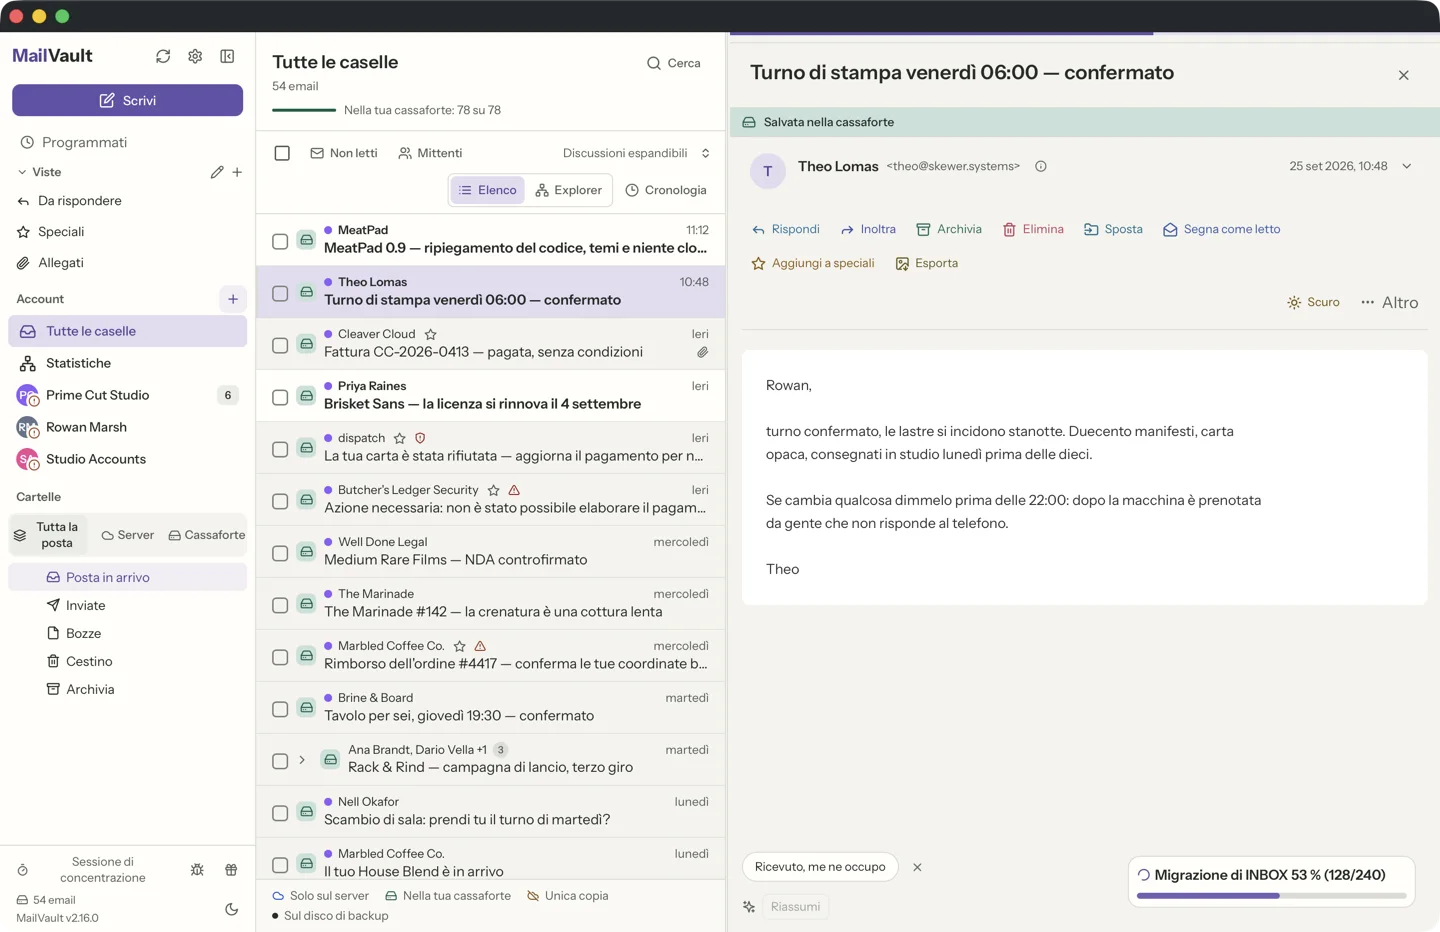Screen dimensions: 1440x932
Task: Expand the Ana Brandt, Dario Vella thread
Action: [x=302, y=760]
